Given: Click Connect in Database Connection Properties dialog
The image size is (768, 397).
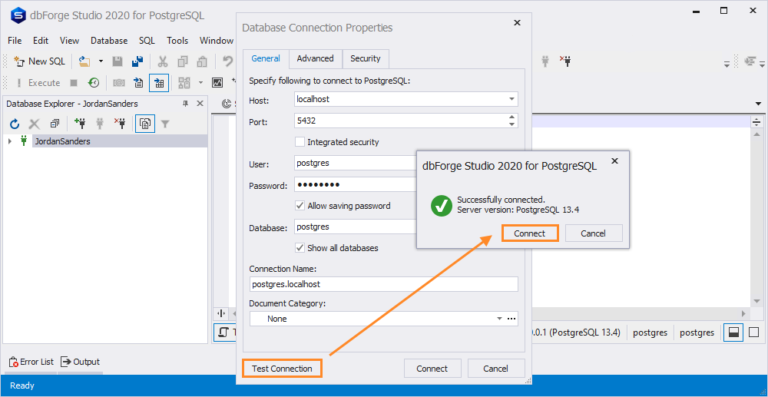Looking at the screenshot, I should pos(432,369).
